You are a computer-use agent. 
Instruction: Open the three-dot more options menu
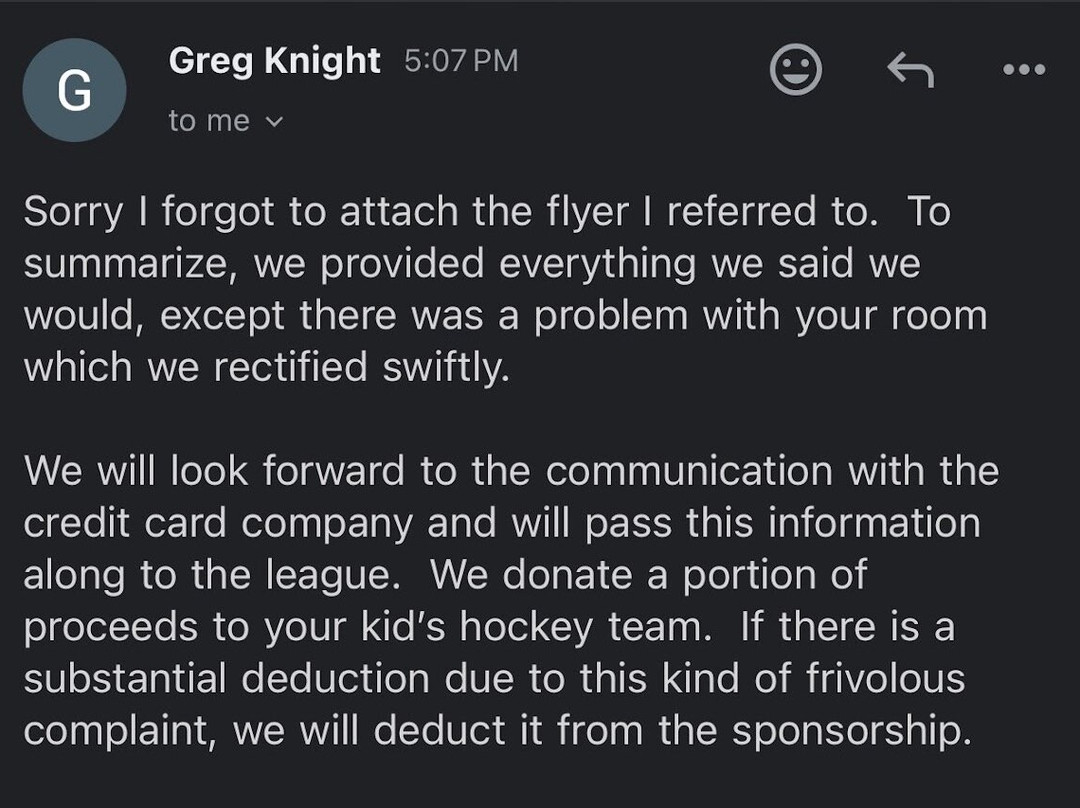[x=1024, y=70]
